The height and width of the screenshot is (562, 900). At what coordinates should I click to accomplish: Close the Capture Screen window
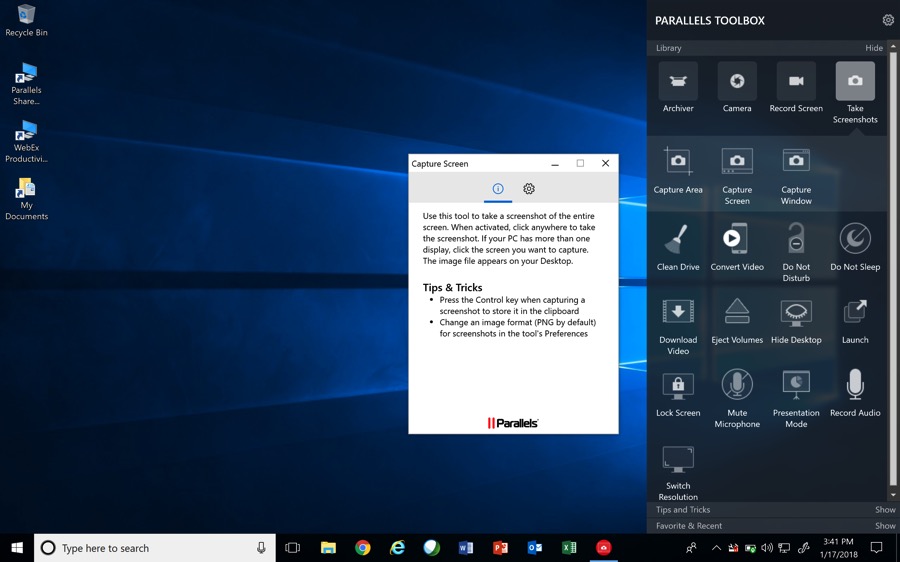(605, 164)
